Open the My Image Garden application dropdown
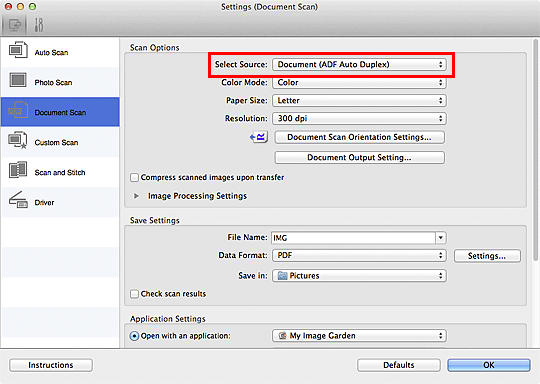The width and height of the screenshot is (540, 384). coord(359,335)
